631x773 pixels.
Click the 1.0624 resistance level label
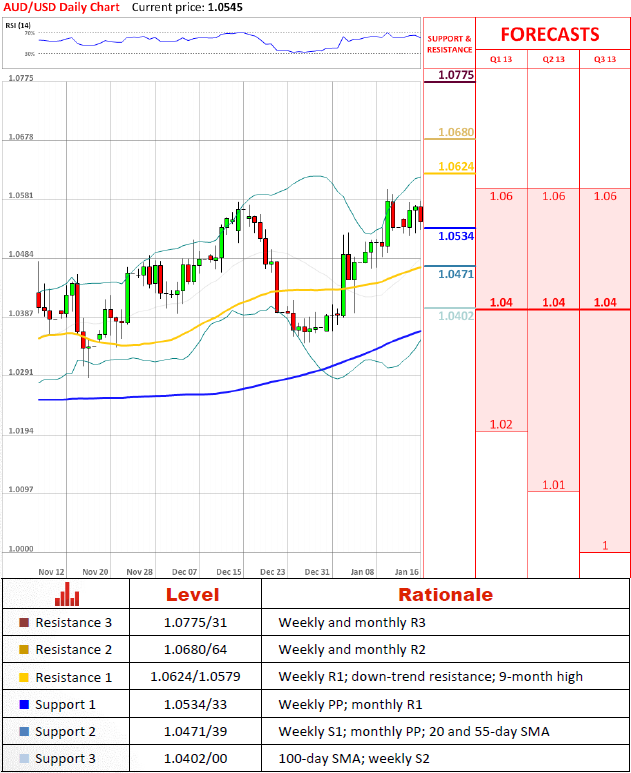pos(456,167)
